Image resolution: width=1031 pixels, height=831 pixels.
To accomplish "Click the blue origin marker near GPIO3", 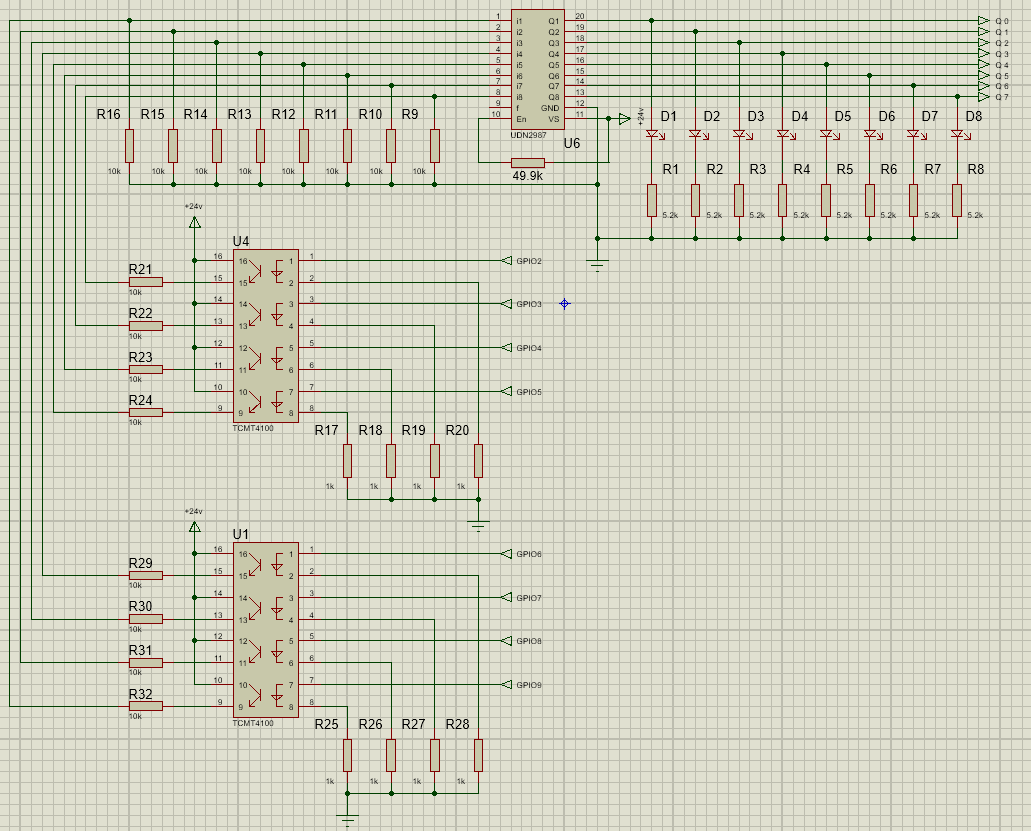I will (x=564, y=303).
